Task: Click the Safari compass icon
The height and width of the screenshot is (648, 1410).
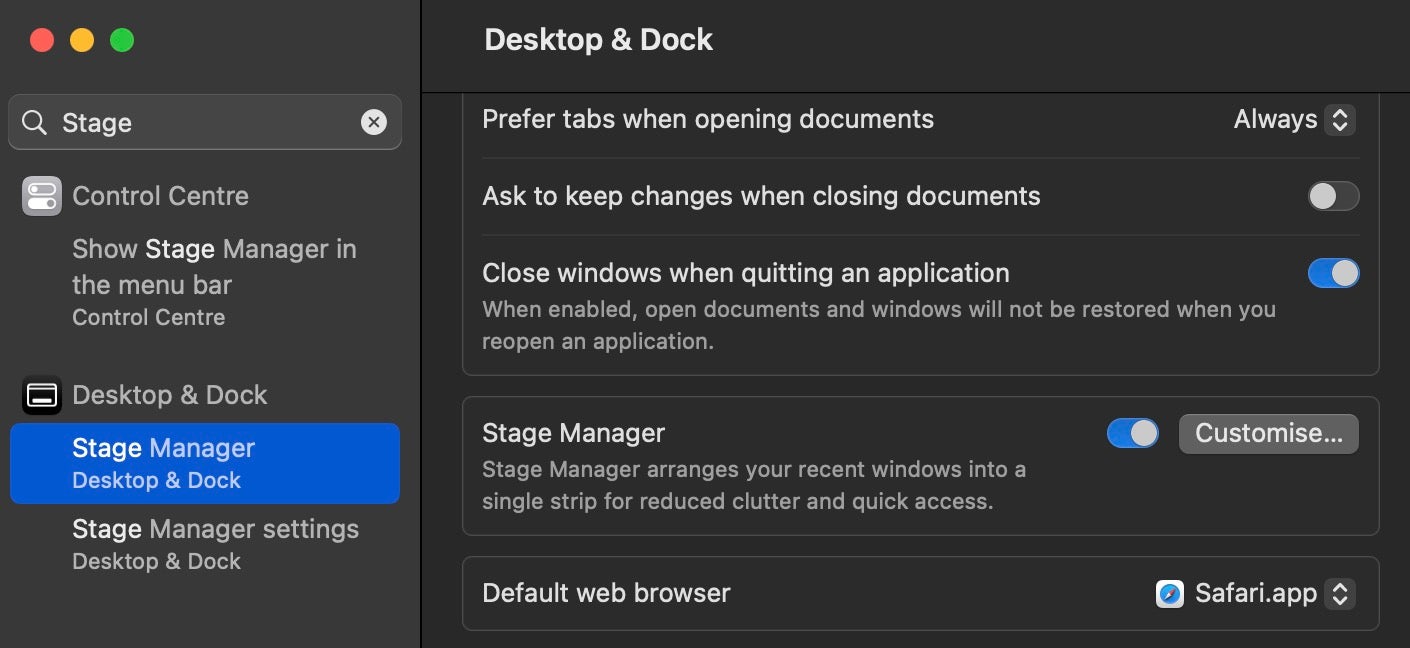Action: pos(1169,594)
